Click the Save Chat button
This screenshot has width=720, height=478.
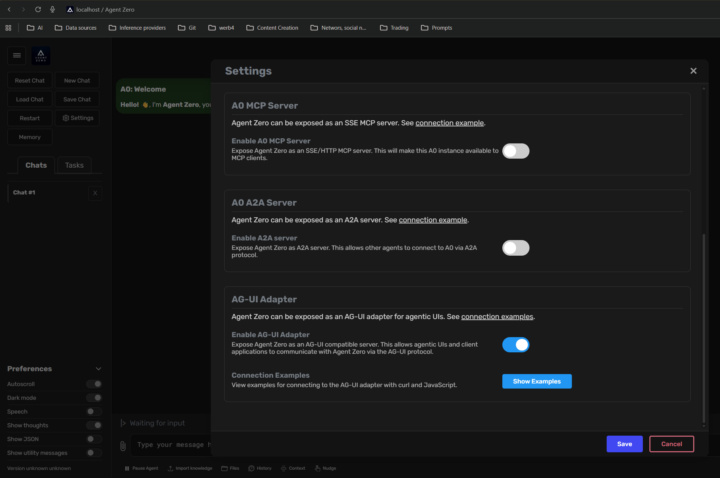coord(77,100)
